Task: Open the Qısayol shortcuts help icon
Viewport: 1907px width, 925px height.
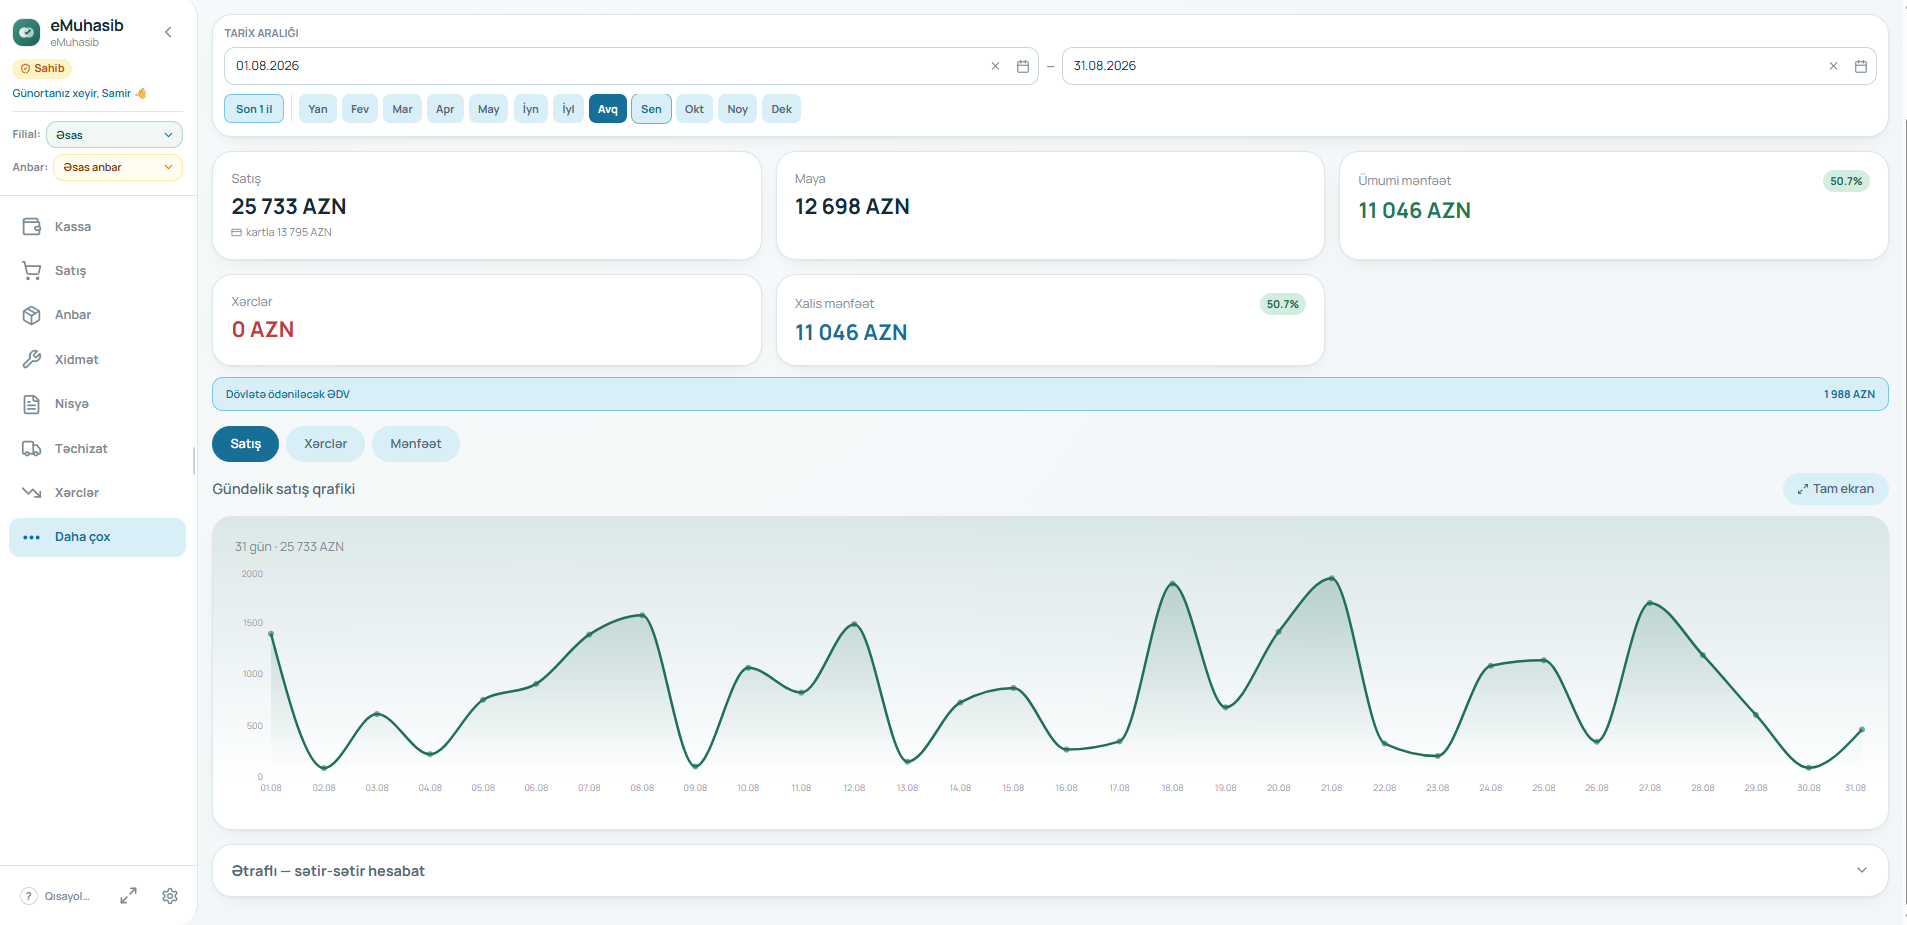Action: pyautogui.click(x=29, y=896)
